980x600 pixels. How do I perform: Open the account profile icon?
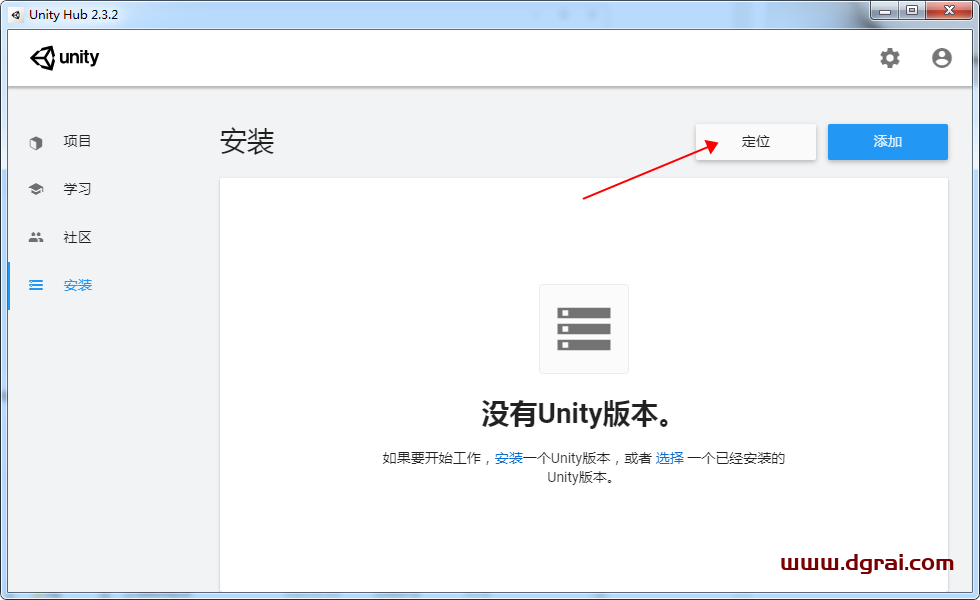941,58
